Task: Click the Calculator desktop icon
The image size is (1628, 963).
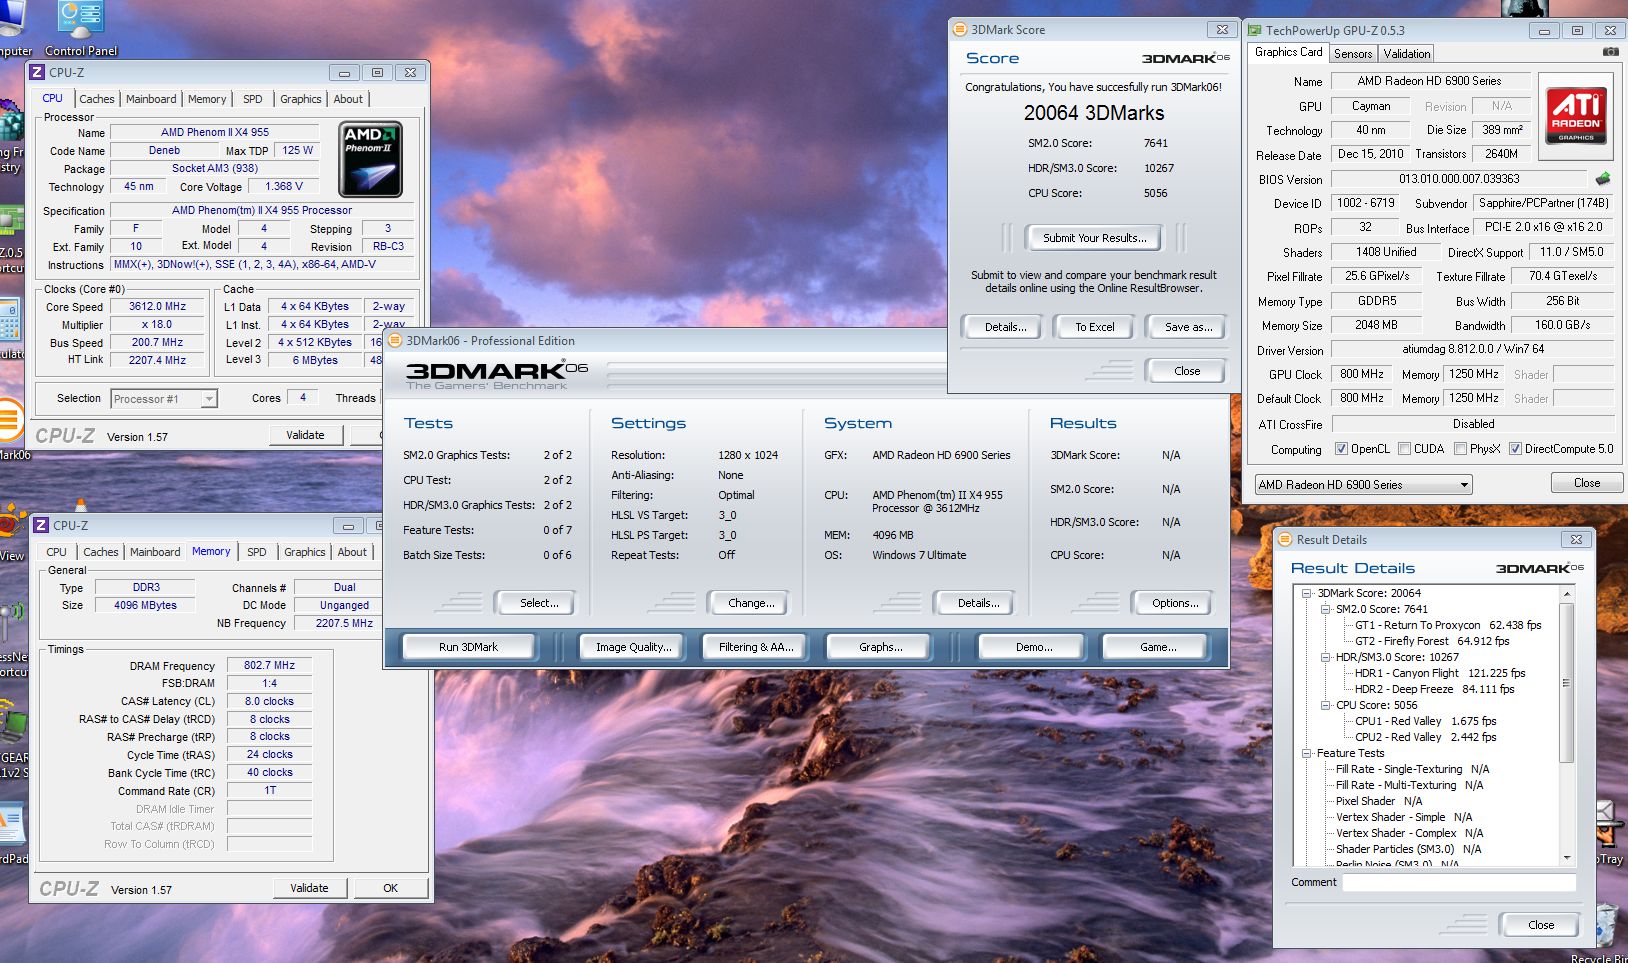Action: tap(8, 320)
